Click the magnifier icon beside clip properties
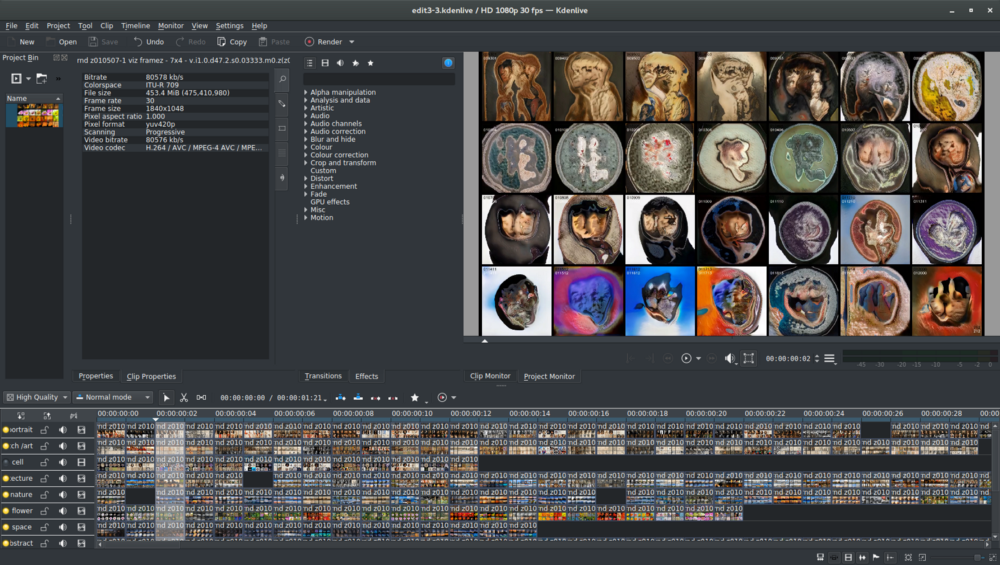 pyautogui.click(x=282, y=79)
